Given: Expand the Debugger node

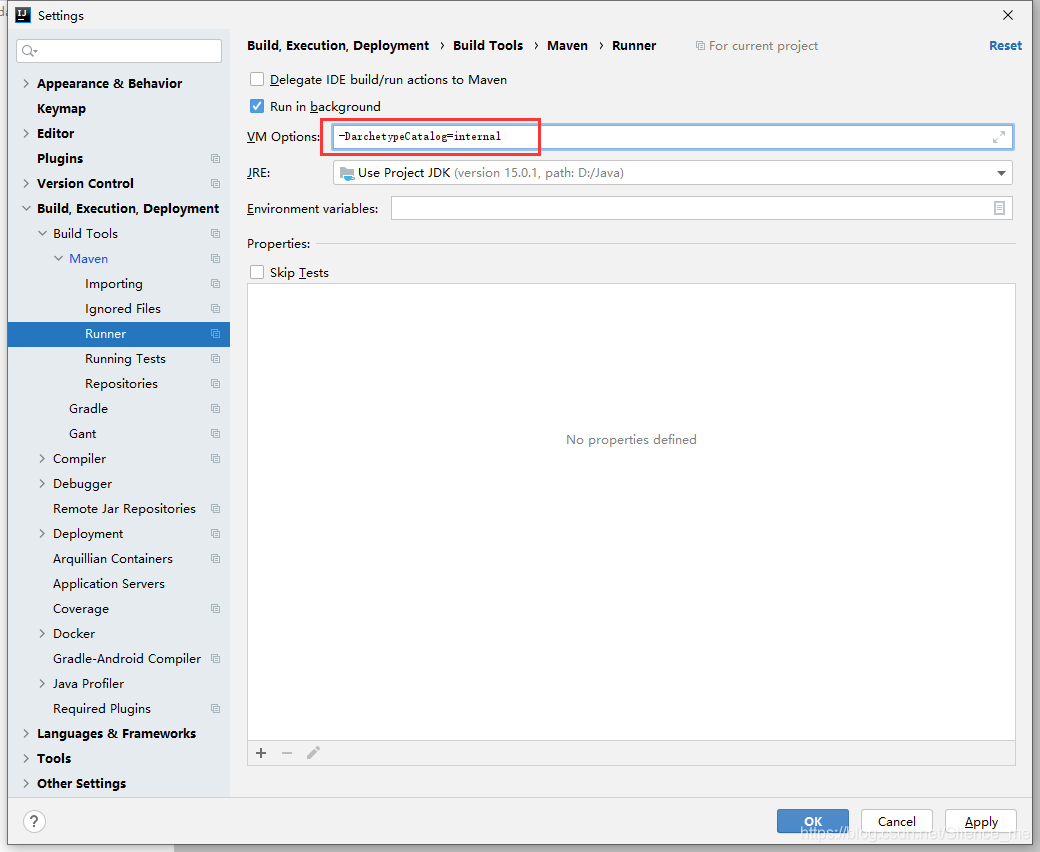Looking at the screenshot, I should [42, 484].
